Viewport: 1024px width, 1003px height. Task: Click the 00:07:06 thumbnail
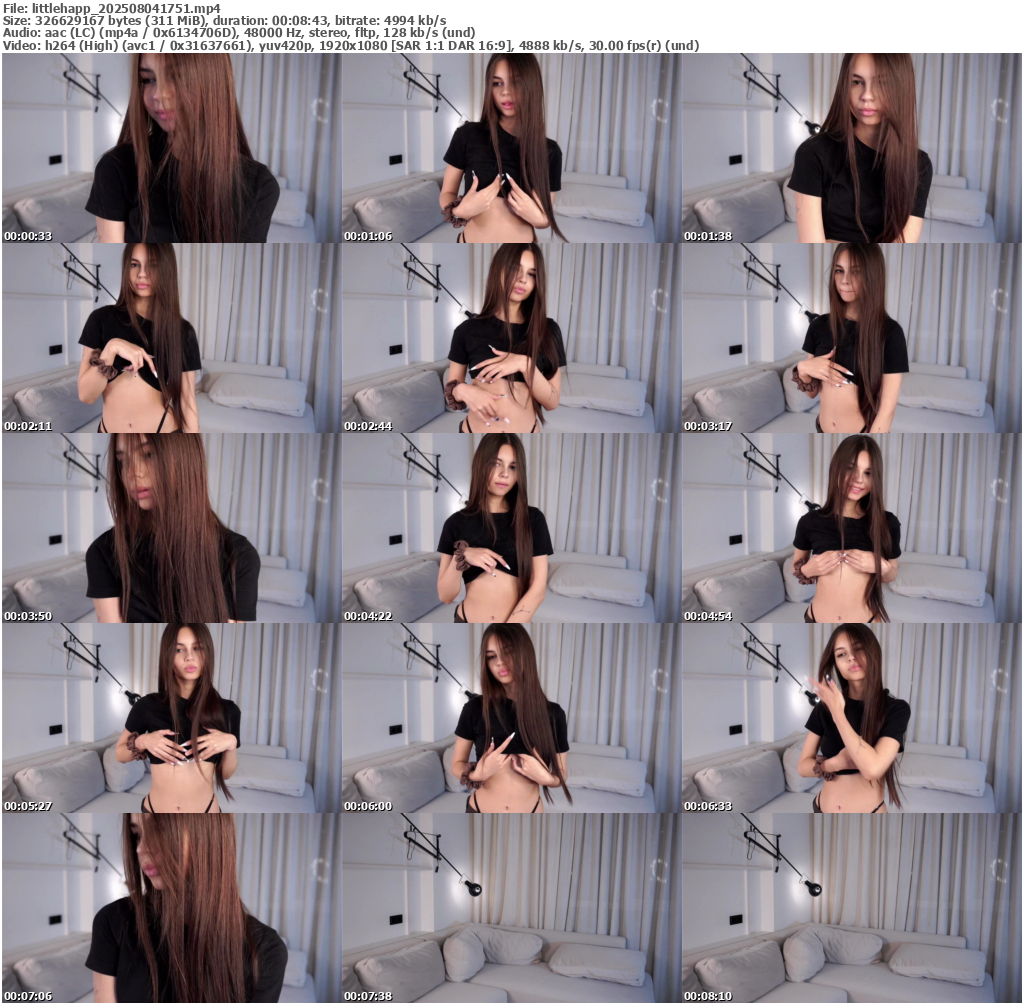pyautogui.click(x=171, y=908)
